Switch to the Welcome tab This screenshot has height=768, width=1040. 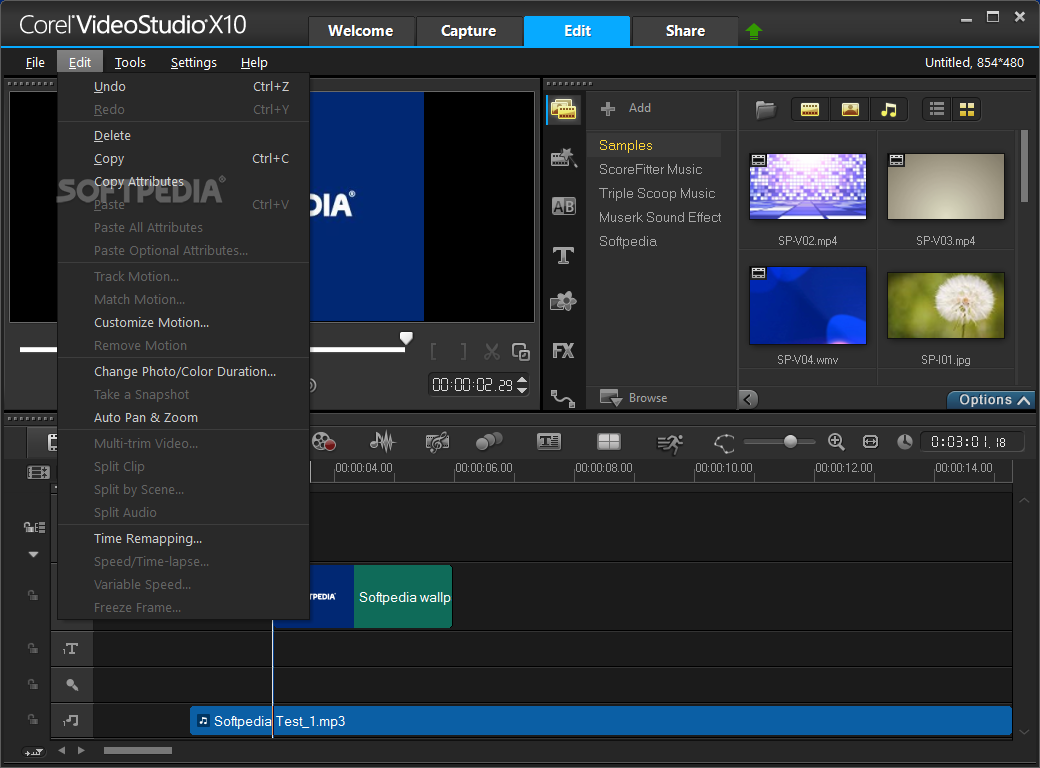tap(361, 31)
